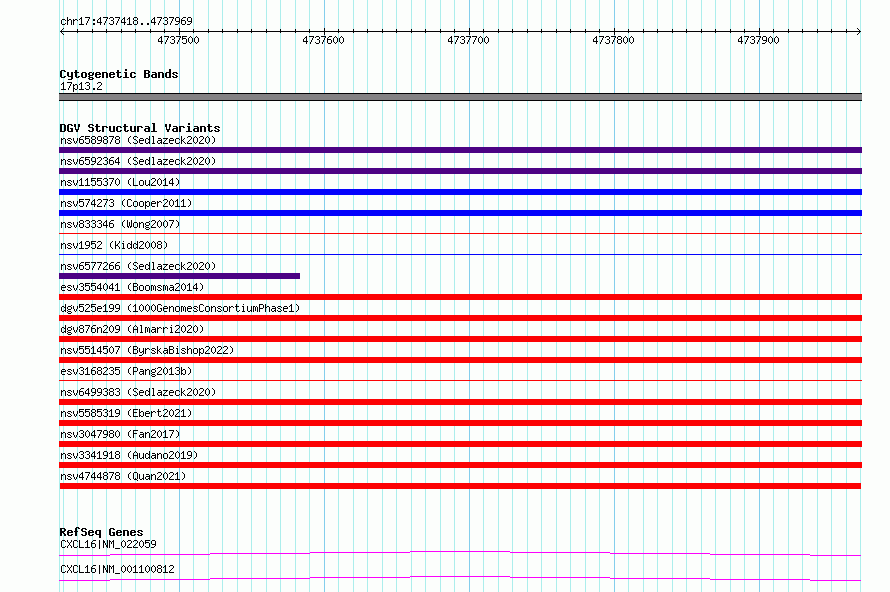This screenshot has height=592, width=890.
Task: Click the thin red line of esv3168235
Action: click(460, 380)
